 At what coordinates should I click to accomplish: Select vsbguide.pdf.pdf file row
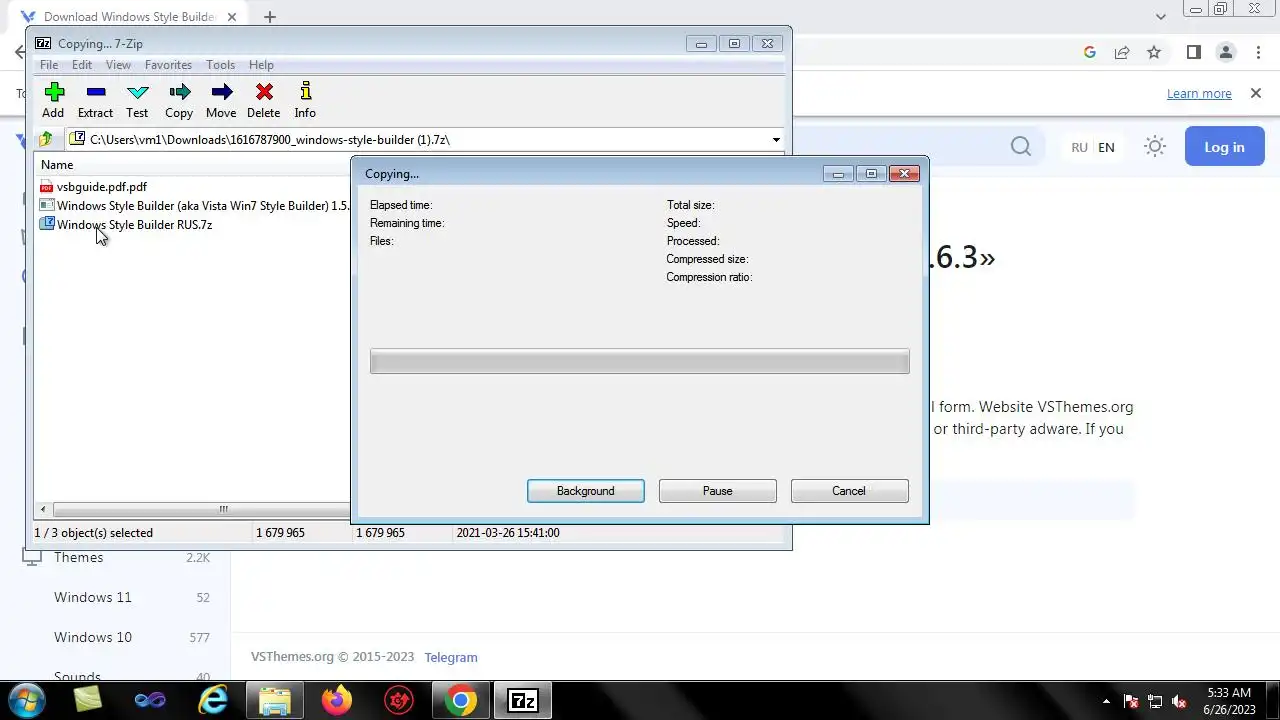point(102,187)
